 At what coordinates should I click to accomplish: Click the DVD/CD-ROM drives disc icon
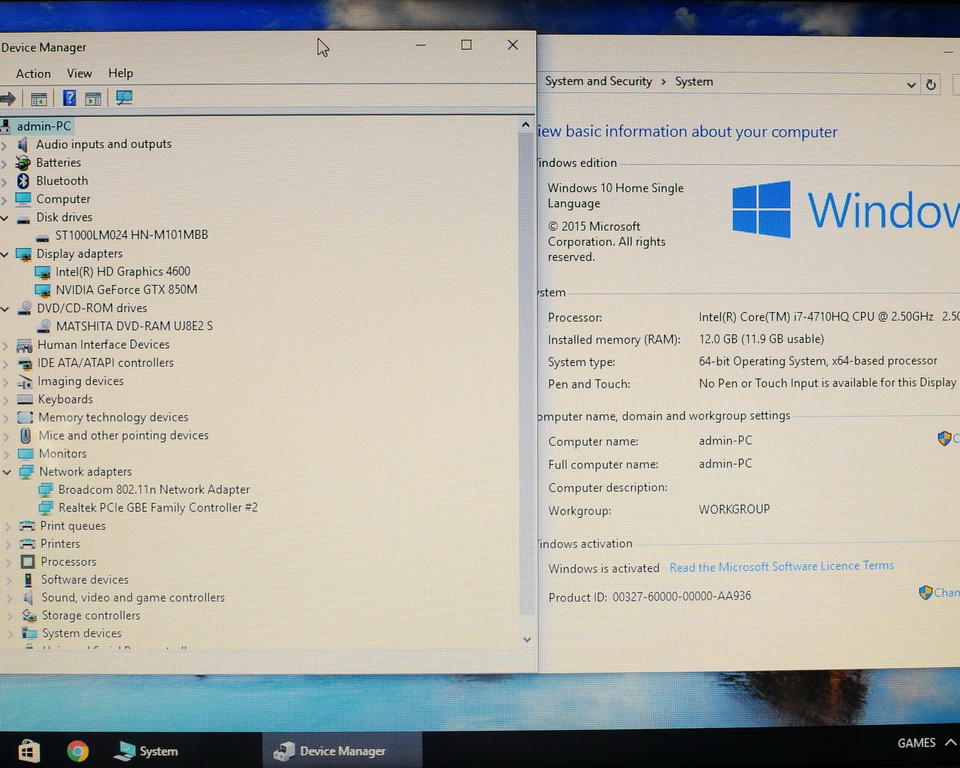tap(24, 308)
